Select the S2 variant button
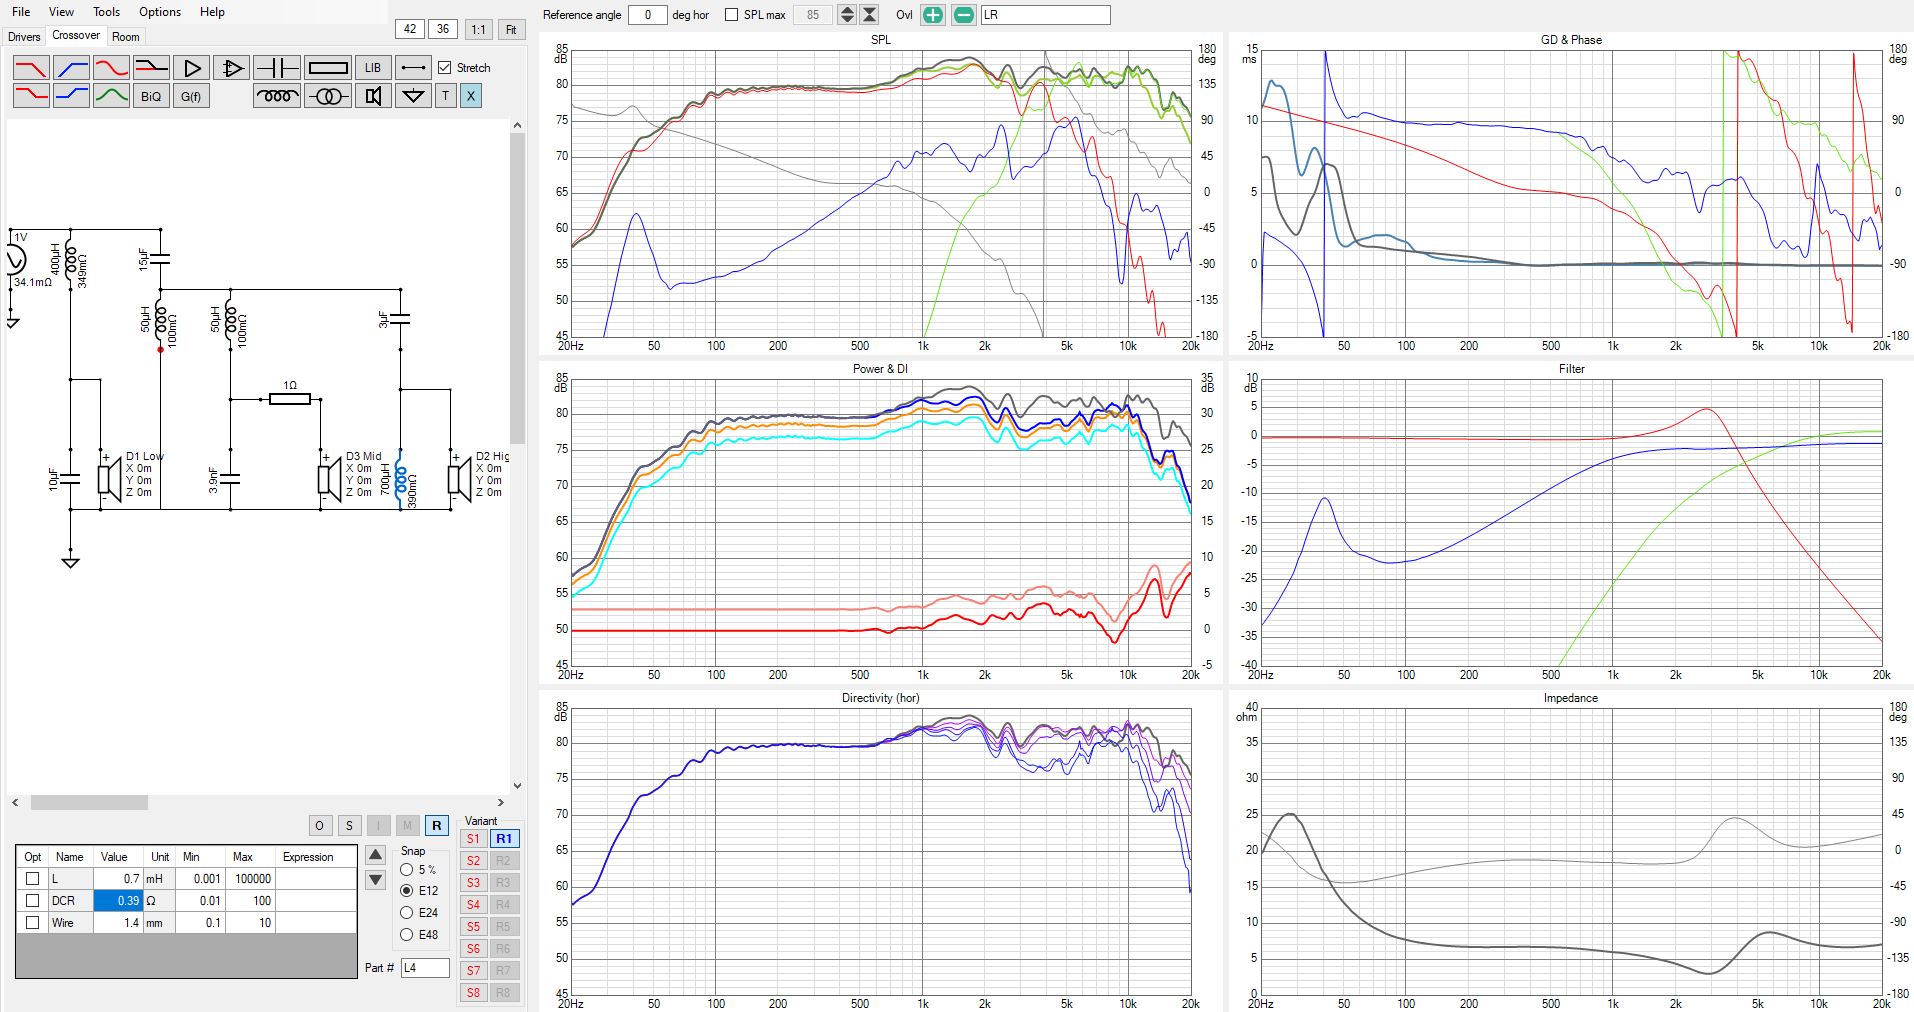Screen dimensions: 1914x1012 pos(474,860)
